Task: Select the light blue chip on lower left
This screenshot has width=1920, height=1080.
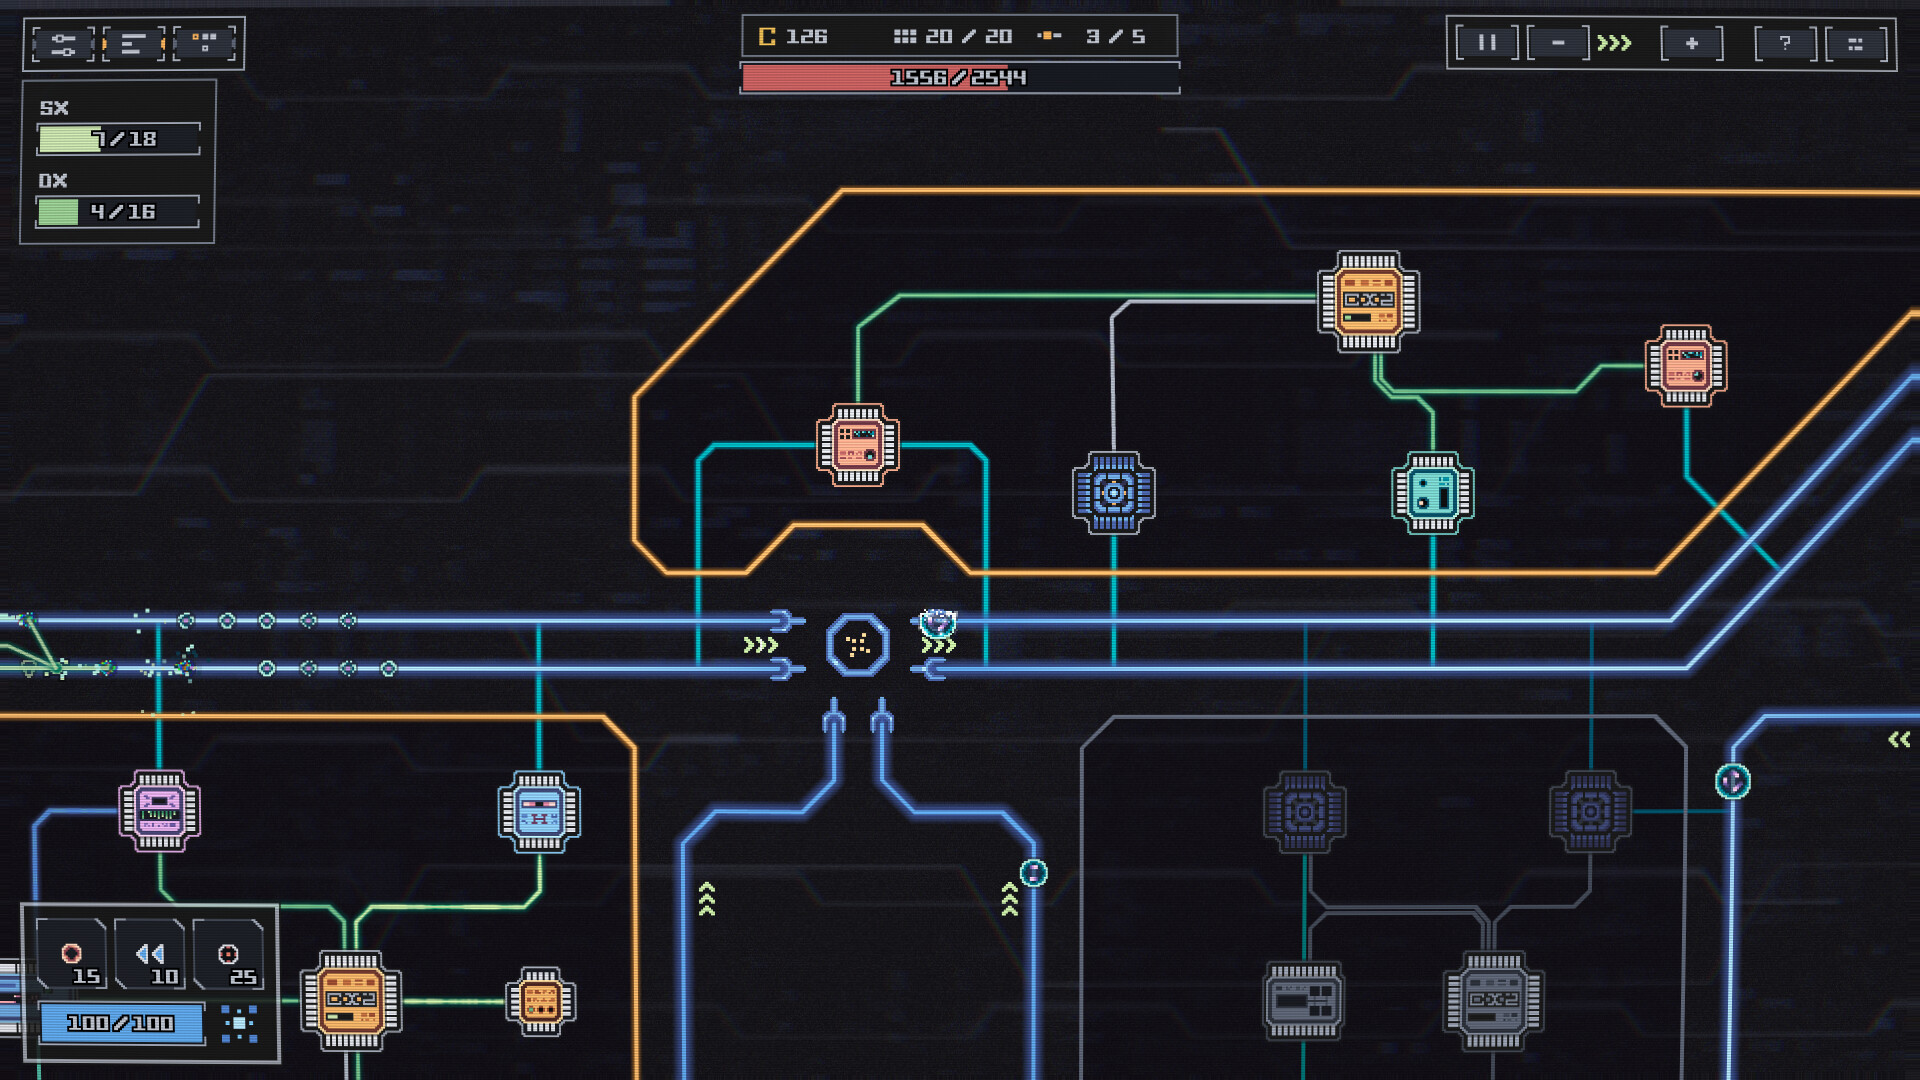Action: tap(539, 811)
